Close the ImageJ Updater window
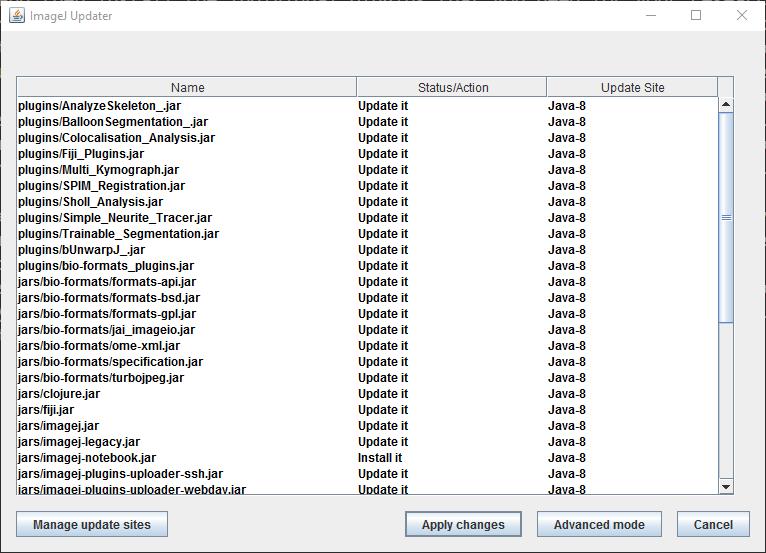The height and width of the screenshot is (553, 766). (742, 15)
